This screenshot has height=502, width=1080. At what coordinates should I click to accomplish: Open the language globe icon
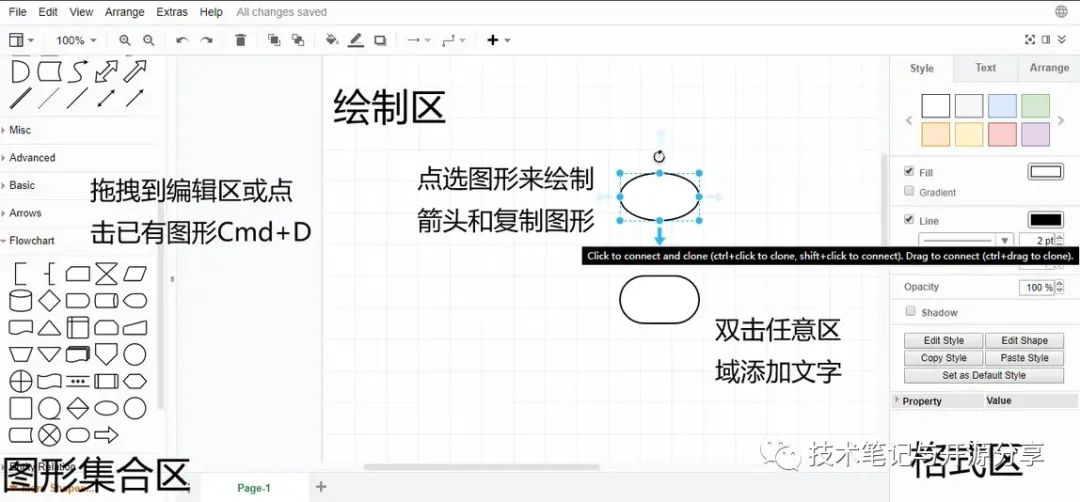click(x=1061, y=12)
